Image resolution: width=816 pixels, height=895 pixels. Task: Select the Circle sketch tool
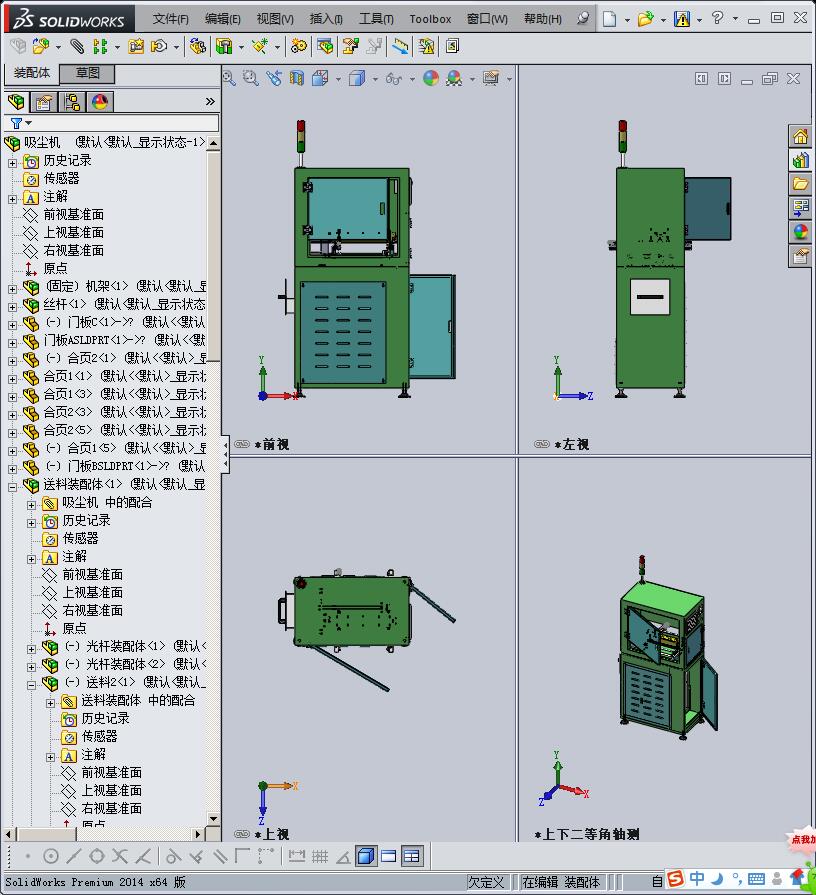coord(52,856)
